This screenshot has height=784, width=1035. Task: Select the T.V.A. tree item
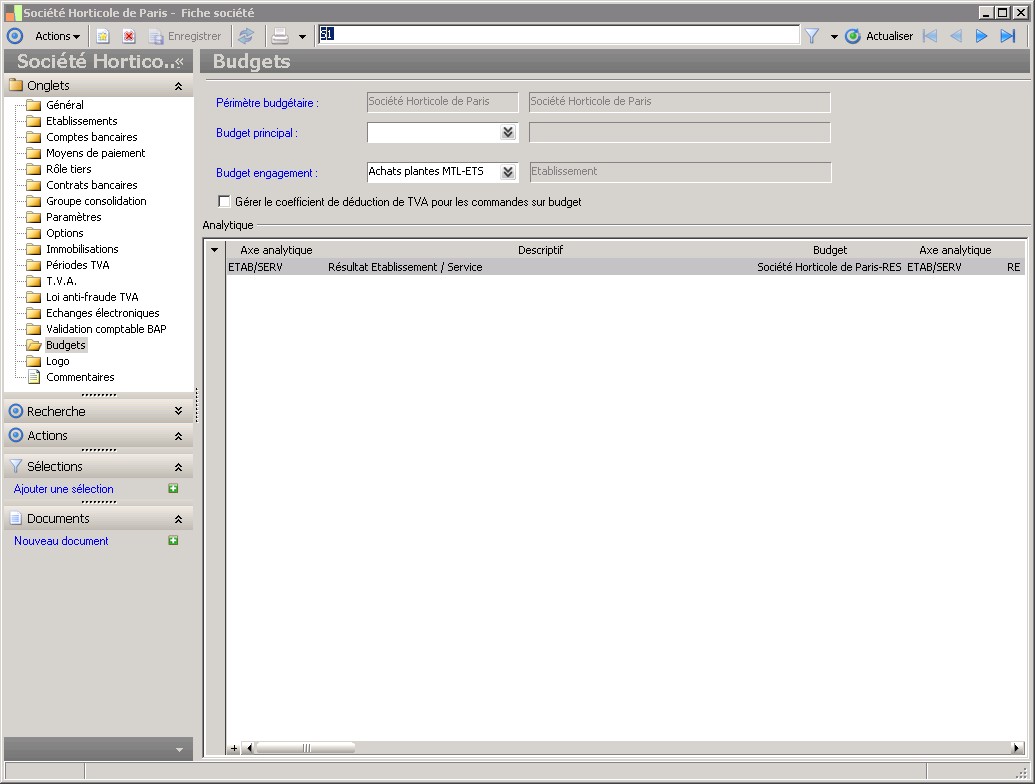click(x=61, y=281)
